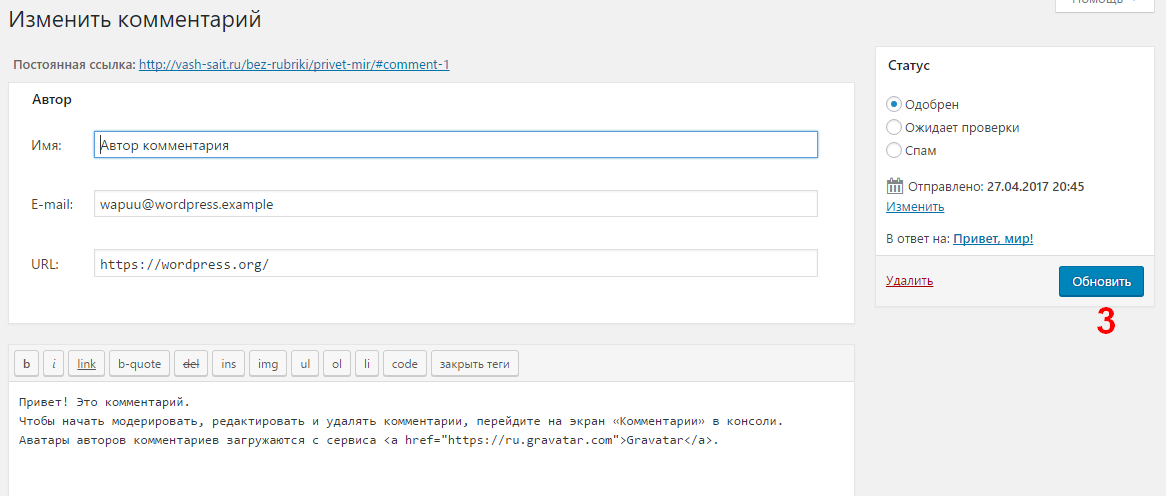Click the red 'Удалить' link
This screenshot has width=1166, height=496.
[x=909, y=281]
